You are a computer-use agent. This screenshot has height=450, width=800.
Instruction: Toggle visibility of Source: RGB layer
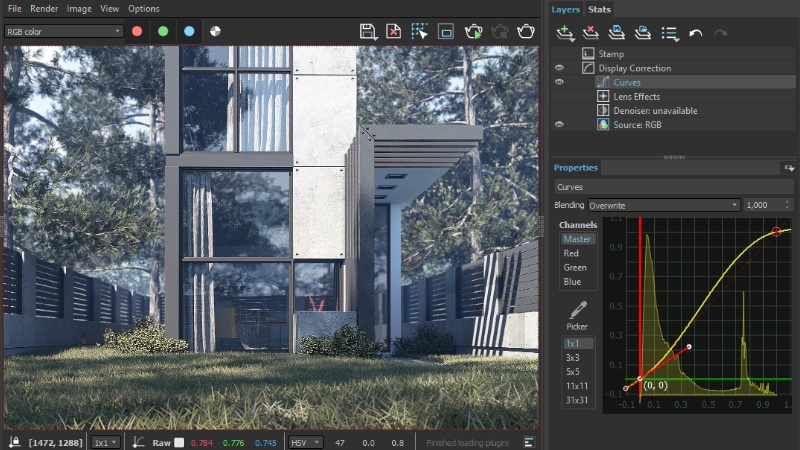[559, 124]
